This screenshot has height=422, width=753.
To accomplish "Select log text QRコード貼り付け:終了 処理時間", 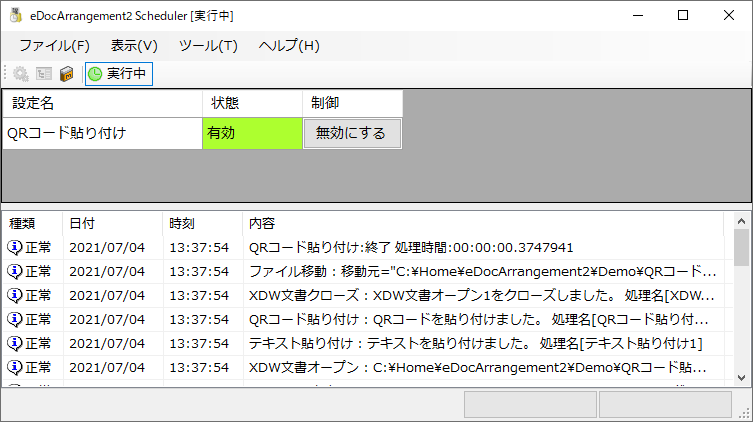I will 411,248.
